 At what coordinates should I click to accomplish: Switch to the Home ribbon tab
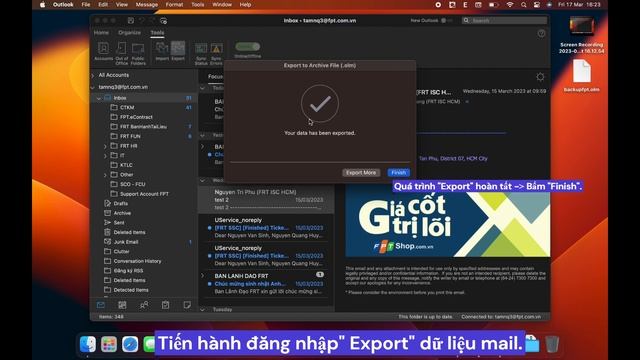(x=101, y=33)
